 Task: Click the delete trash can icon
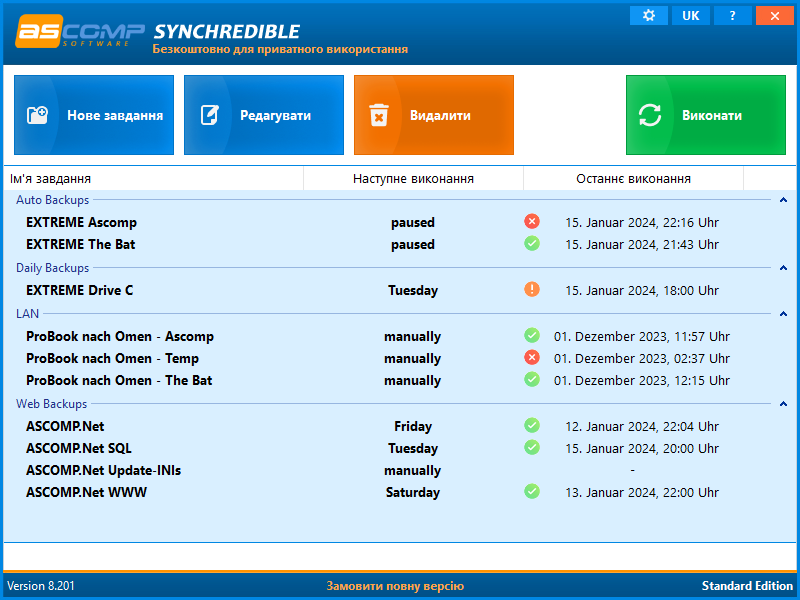pyautogui.click(x=379, y=115)
